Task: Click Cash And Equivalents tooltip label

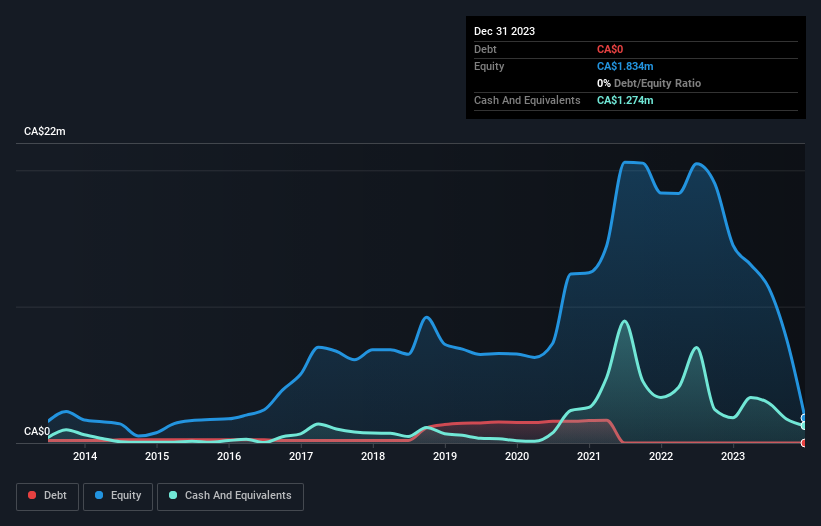Action: tap(527, 100)
